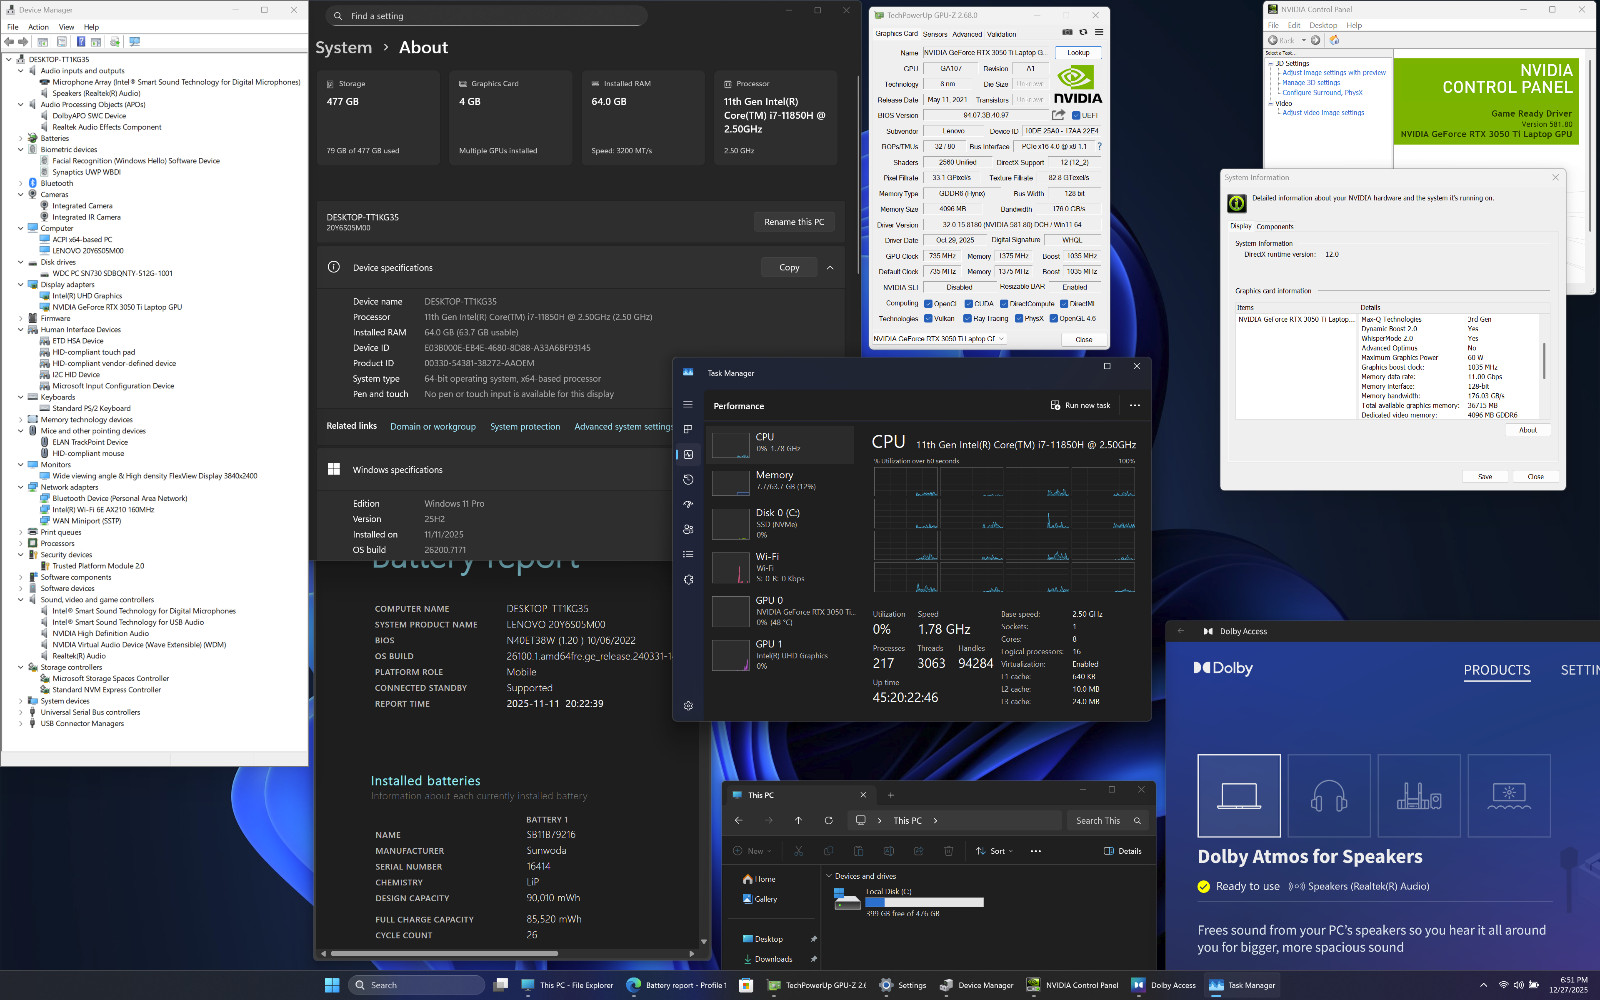Open Details list icon in Task Manager

pyautogui.click(x=688, y=554)
